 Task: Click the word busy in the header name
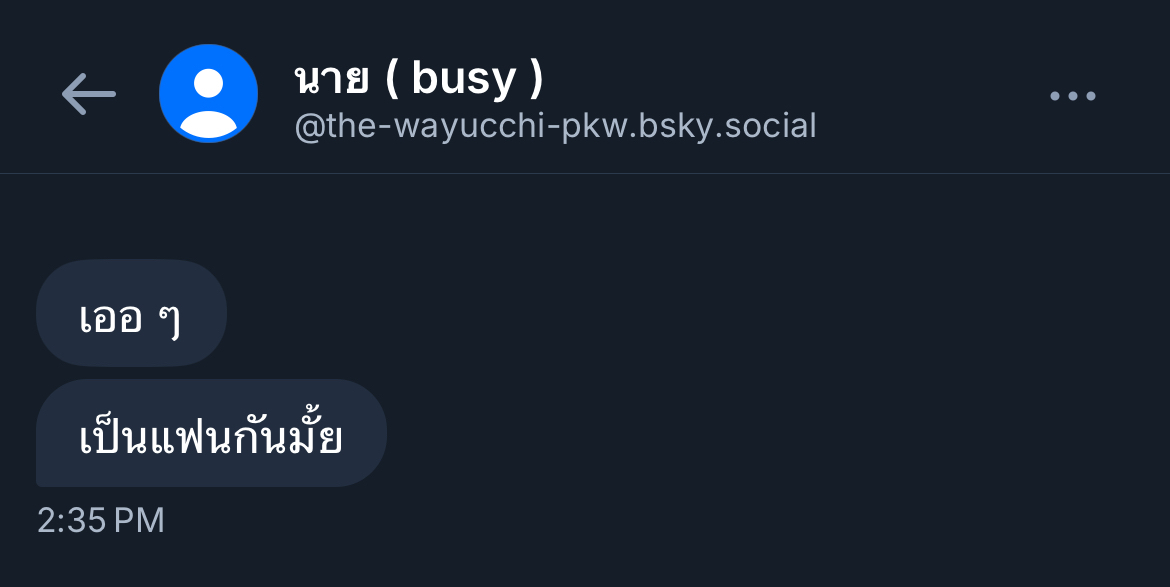463,79
